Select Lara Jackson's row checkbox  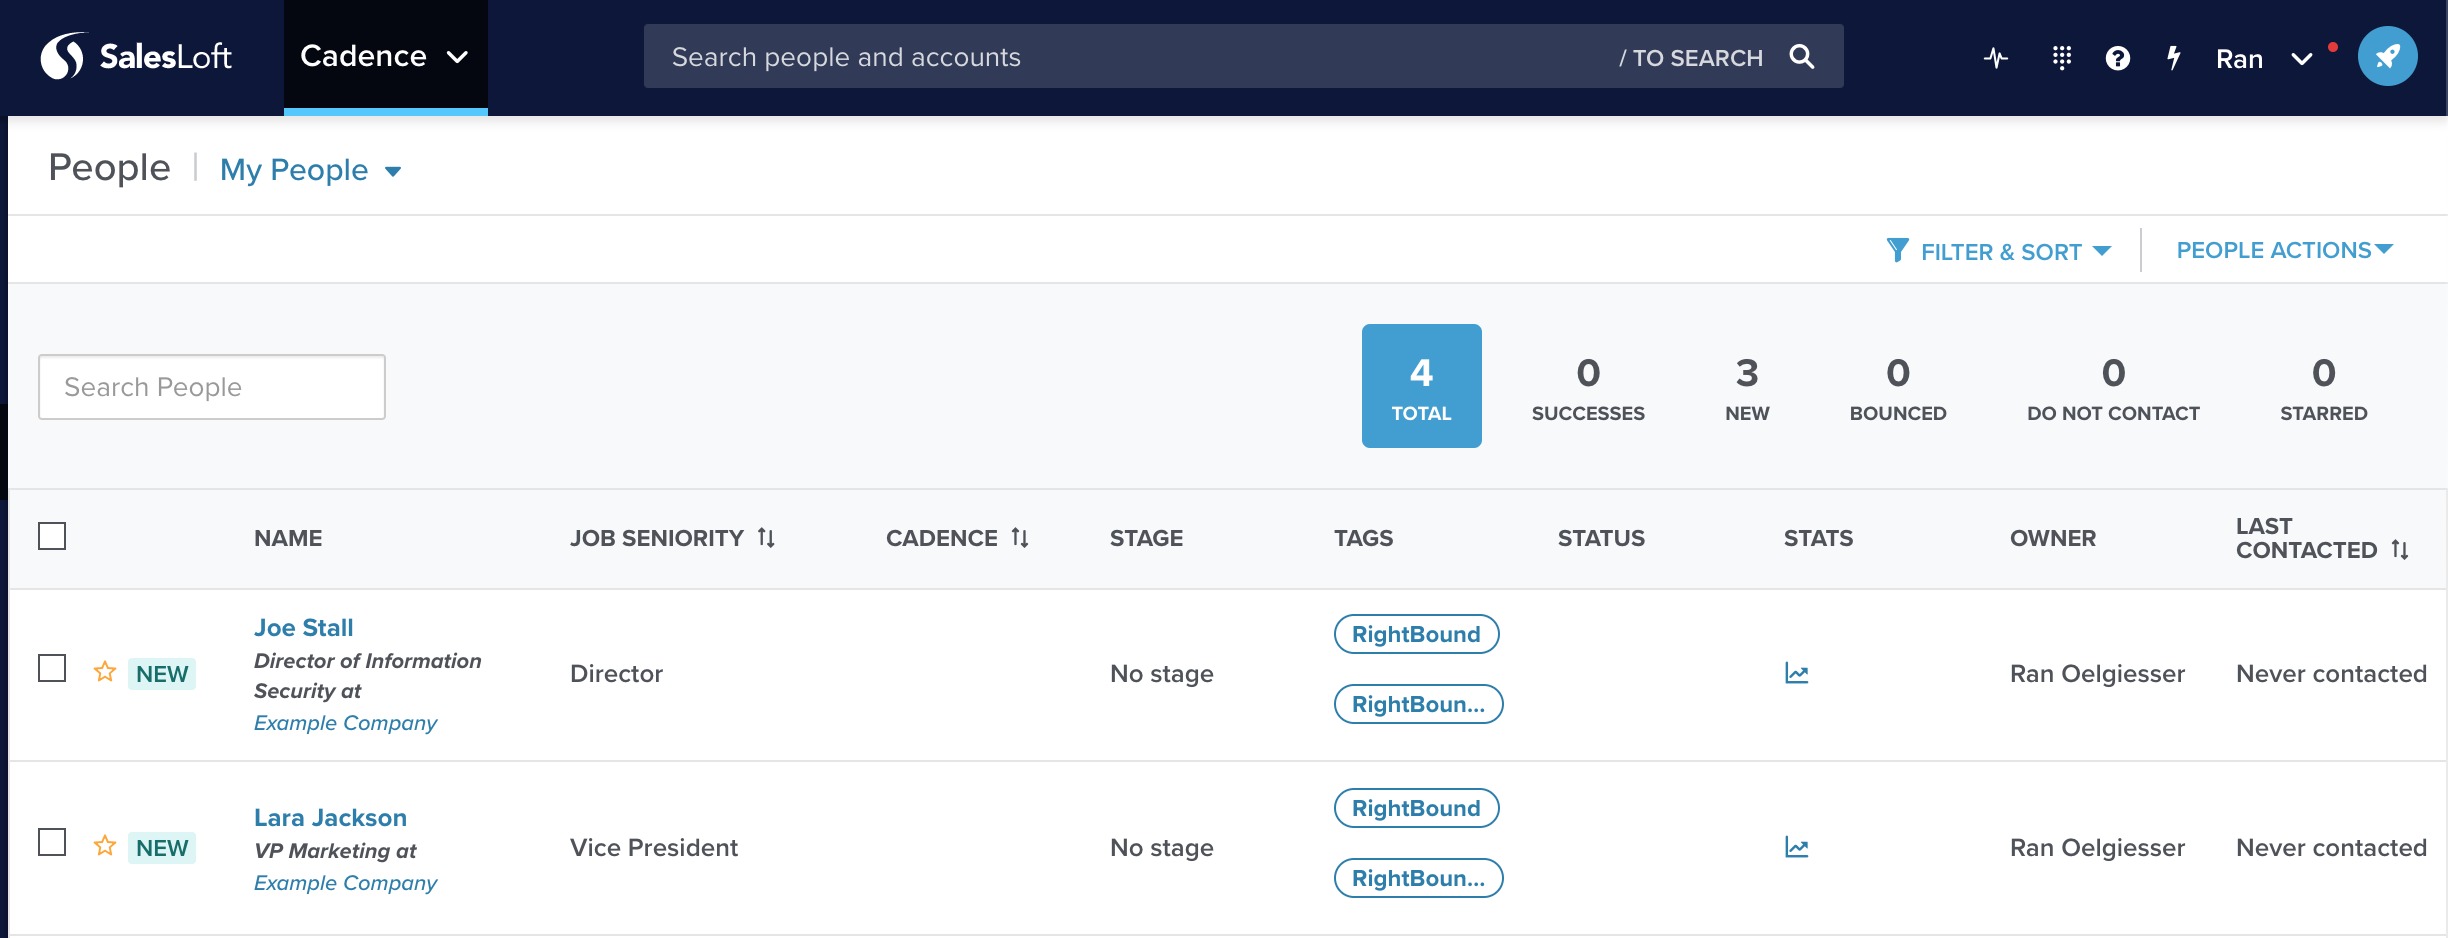52,842
